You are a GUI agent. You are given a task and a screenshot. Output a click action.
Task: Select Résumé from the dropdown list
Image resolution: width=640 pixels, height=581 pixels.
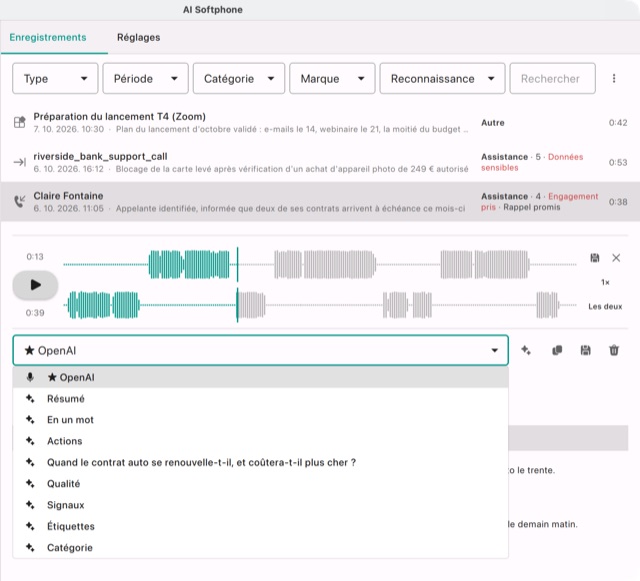click(260, 398)
